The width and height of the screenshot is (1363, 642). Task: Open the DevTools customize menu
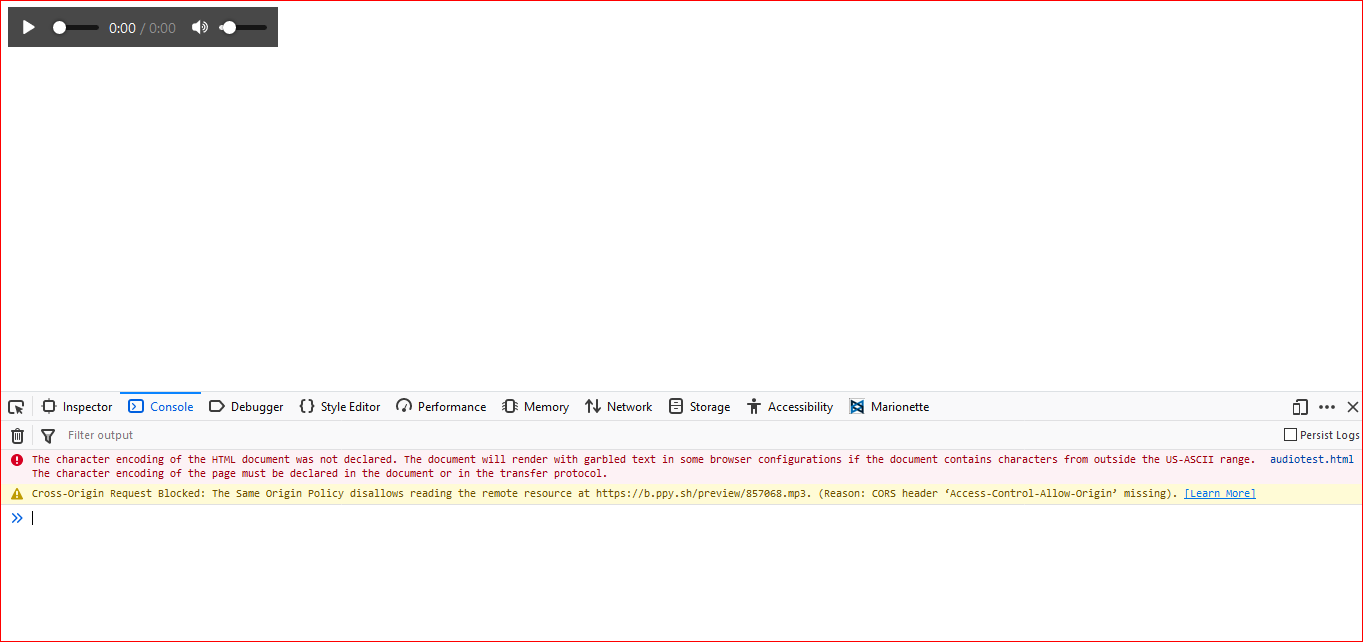pos(1327,407)
